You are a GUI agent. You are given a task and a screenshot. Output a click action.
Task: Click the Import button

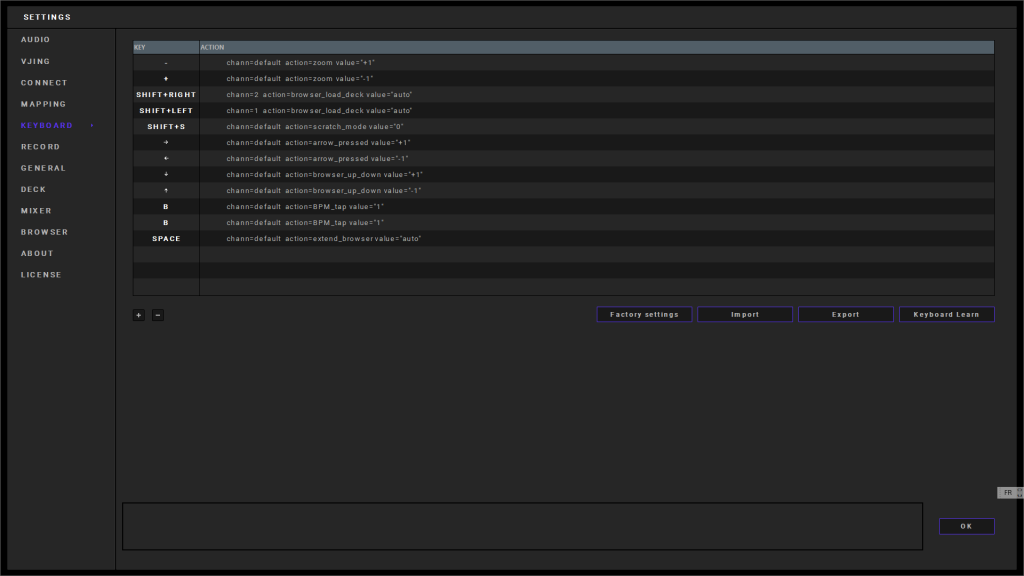[x=745, y=315]
